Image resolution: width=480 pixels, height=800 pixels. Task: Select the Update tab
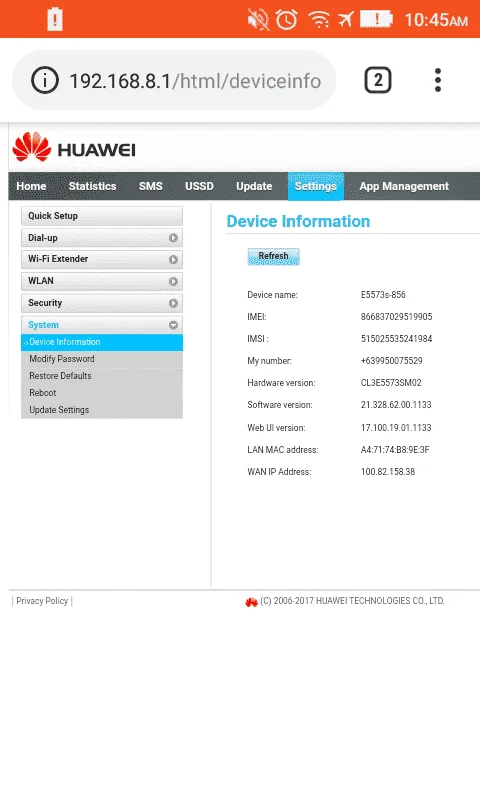tap(254, 186)
